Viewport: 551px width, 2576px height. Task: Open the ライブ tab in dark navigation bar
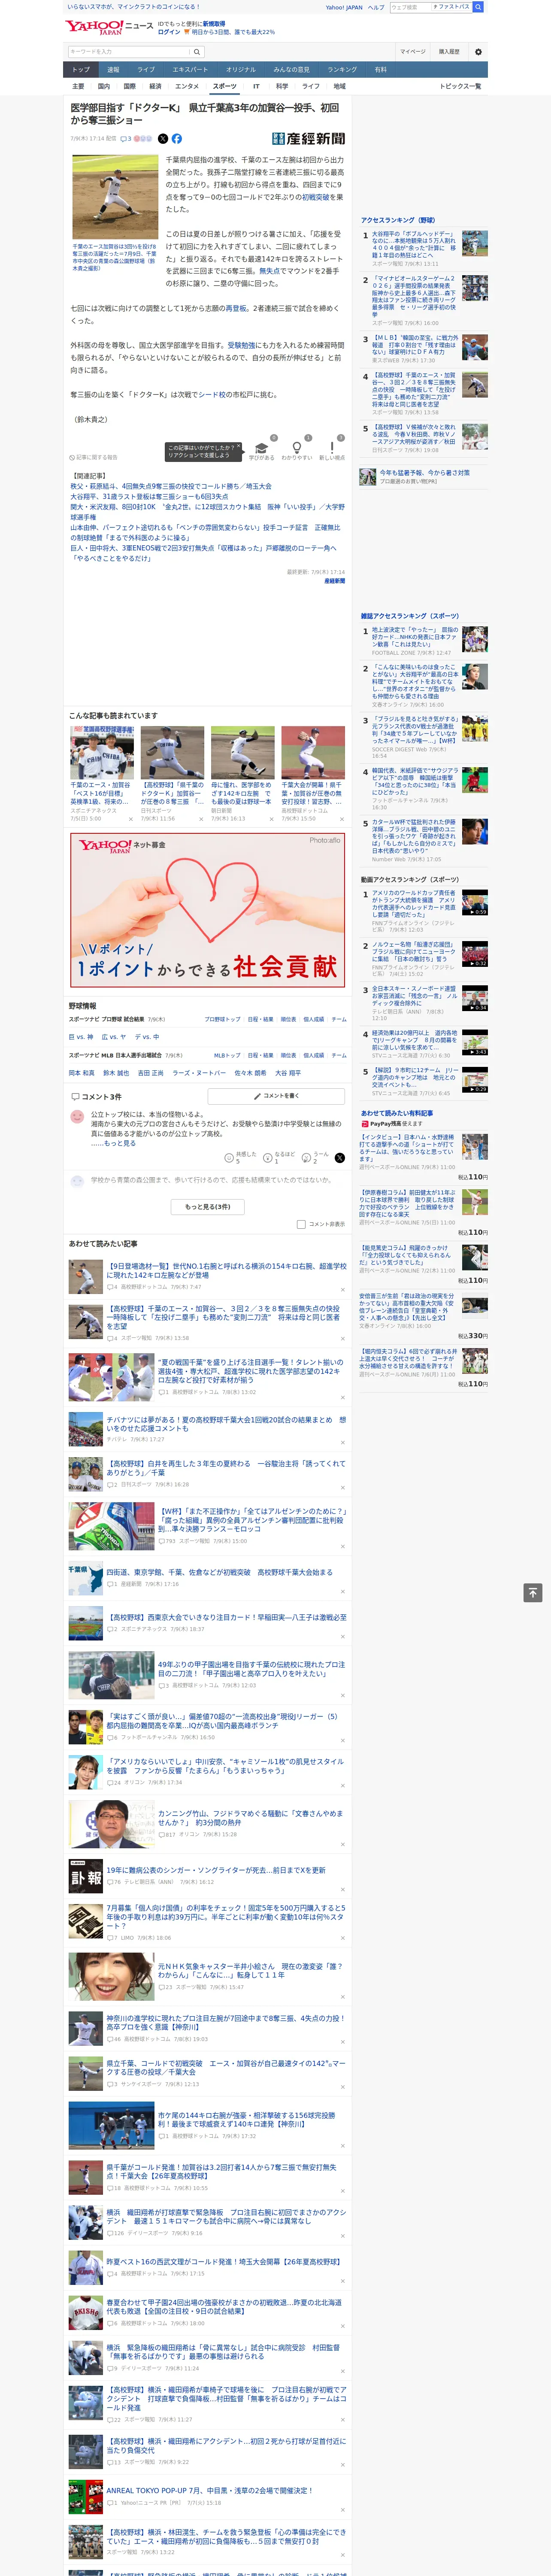(x=146, y=70)
